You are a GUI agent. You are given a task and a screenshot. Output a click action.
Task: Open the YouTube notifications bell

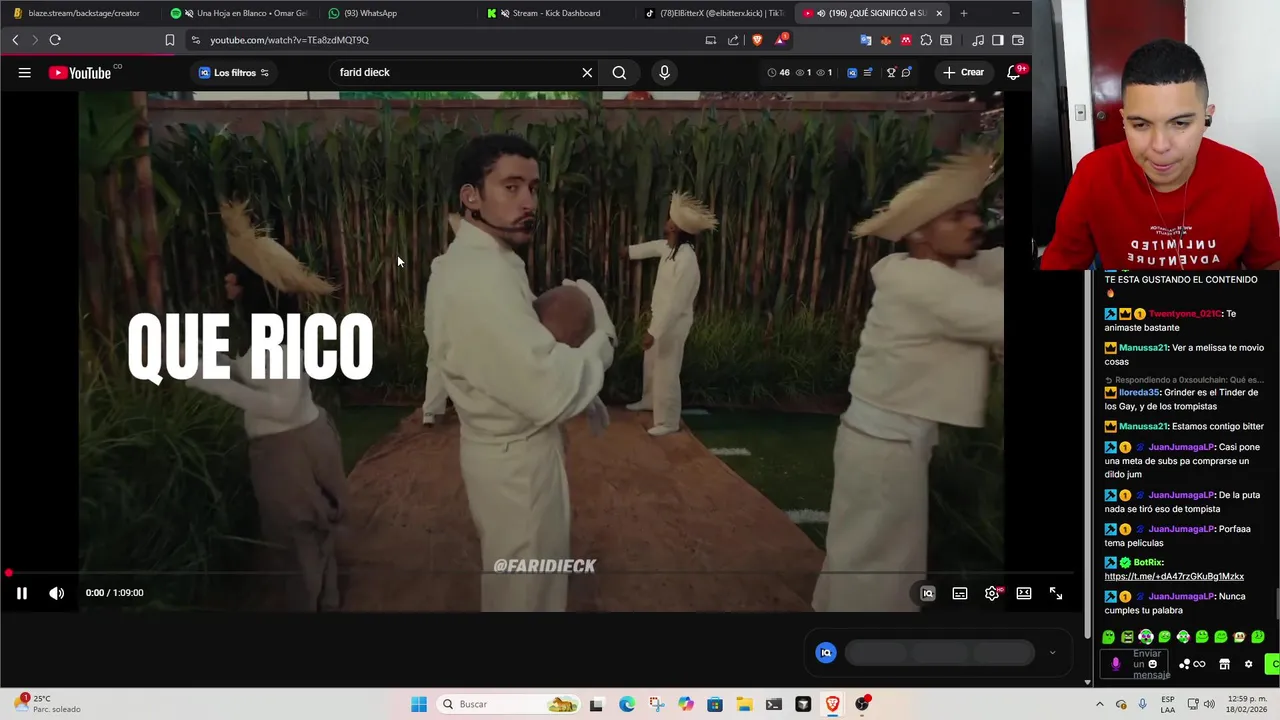point(1014,72)
